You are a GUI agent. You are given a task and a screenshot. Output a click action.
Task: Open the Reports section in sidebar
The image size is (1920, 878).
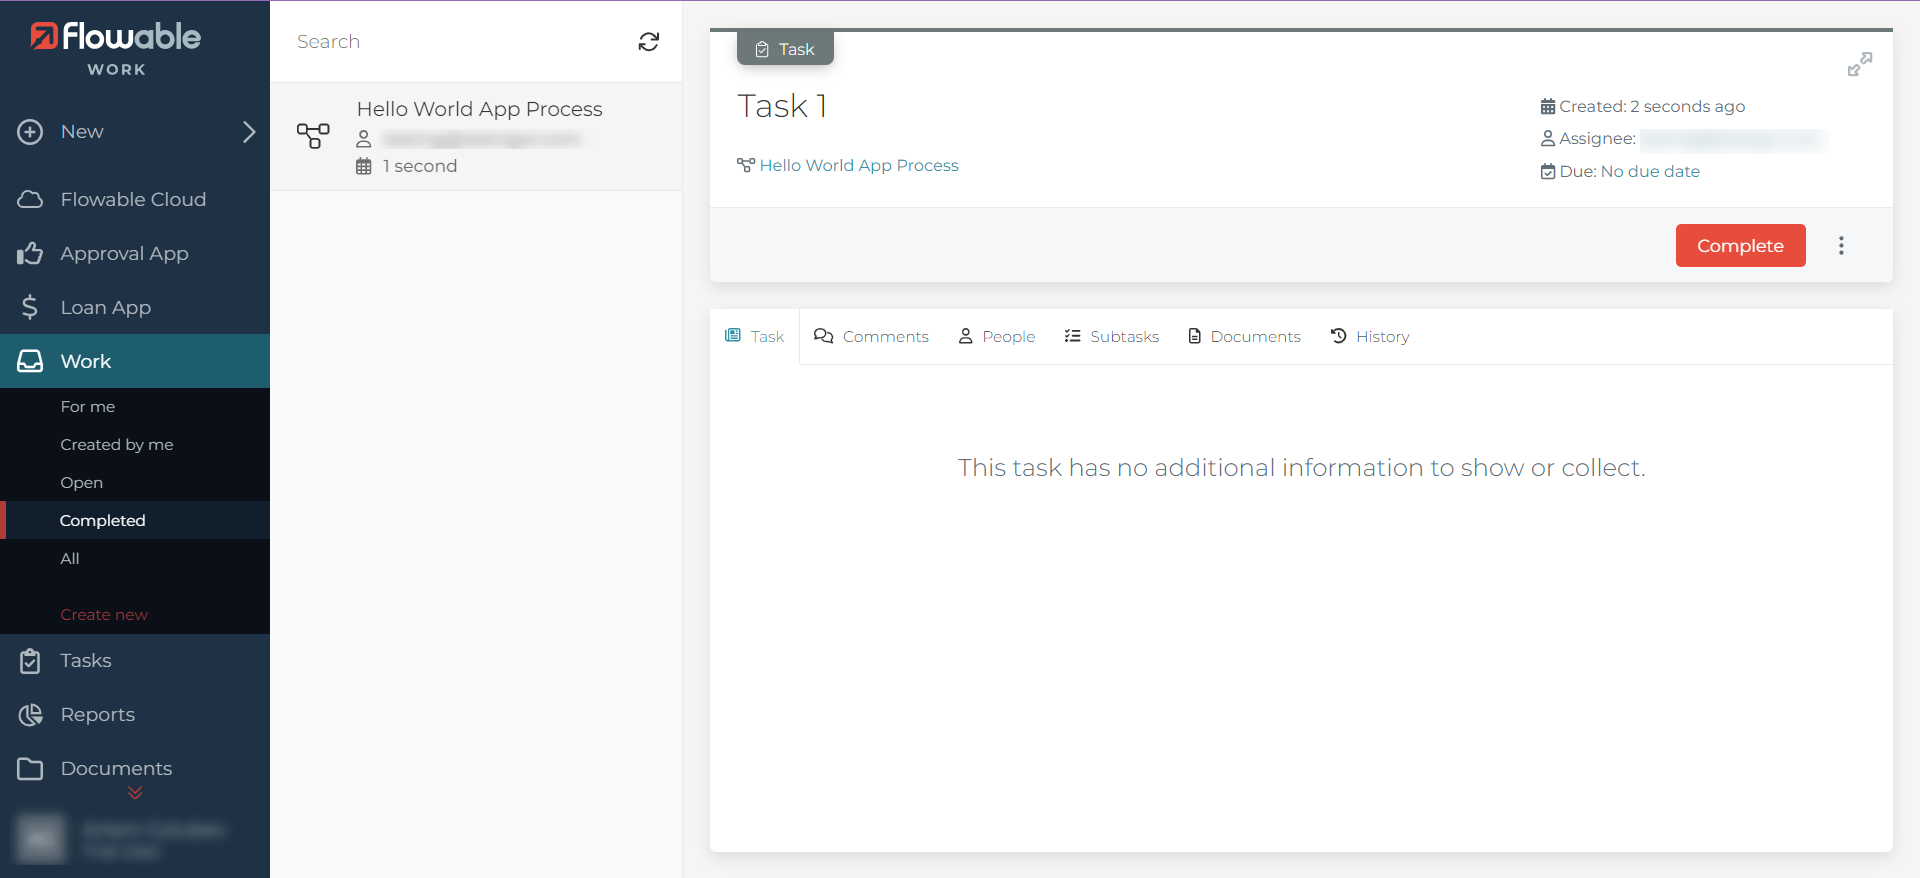(97, 715)
